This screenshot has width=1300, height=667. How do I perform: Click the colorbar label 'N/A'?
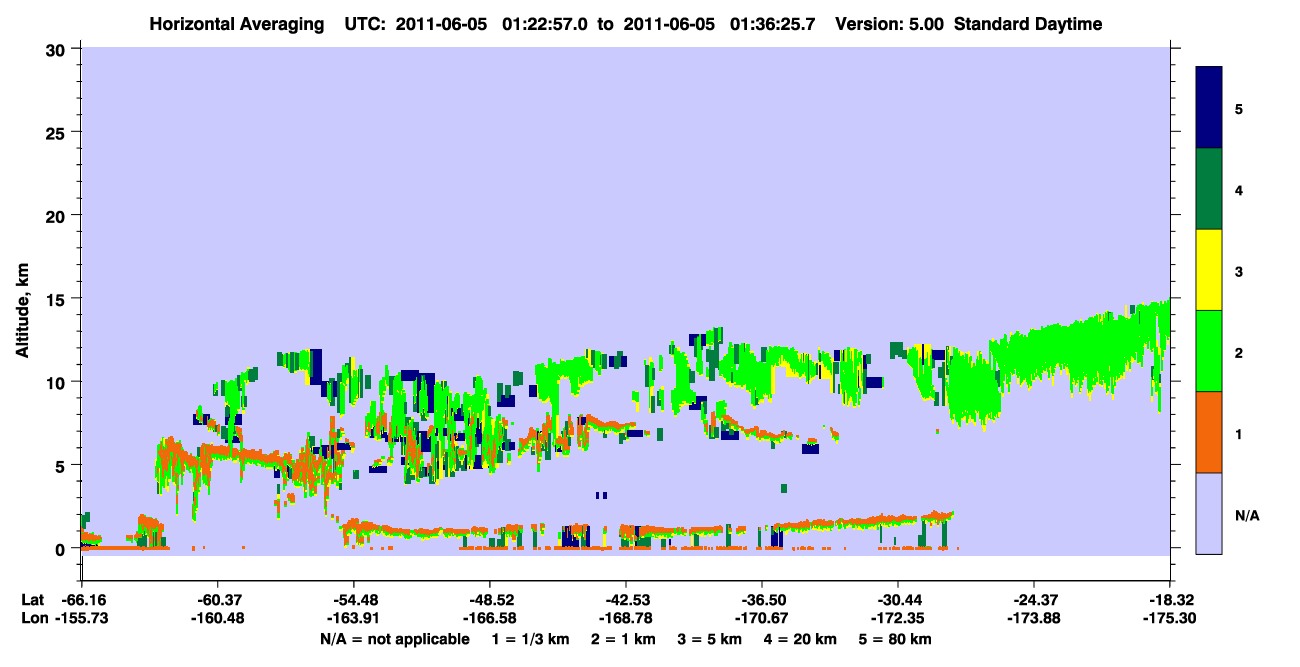1247,516
